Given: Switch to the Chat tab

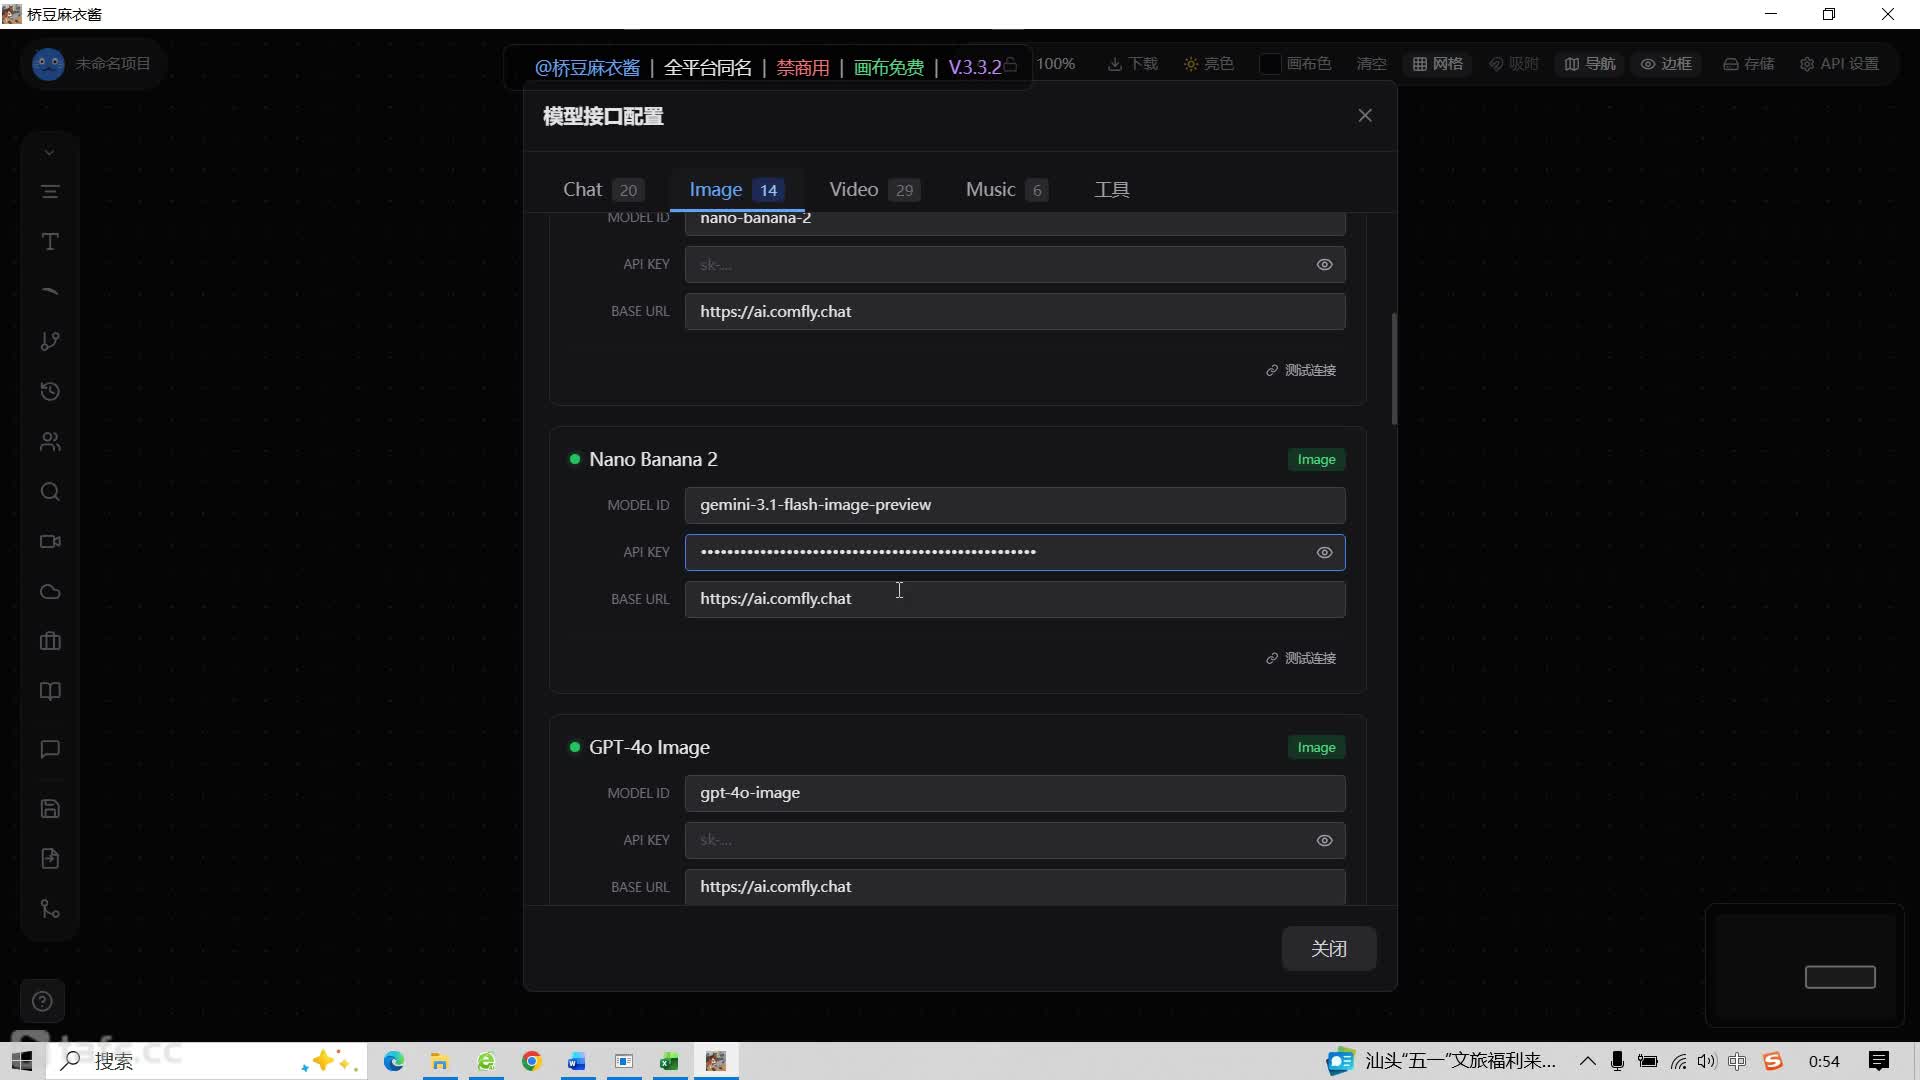Looking at the screenshot, I should click(603, 190).
